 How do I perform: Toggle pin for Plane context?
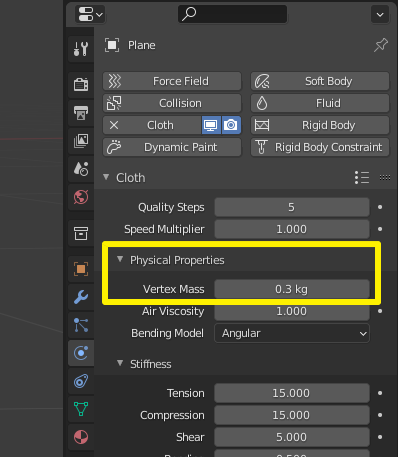(x=381, y=45)
